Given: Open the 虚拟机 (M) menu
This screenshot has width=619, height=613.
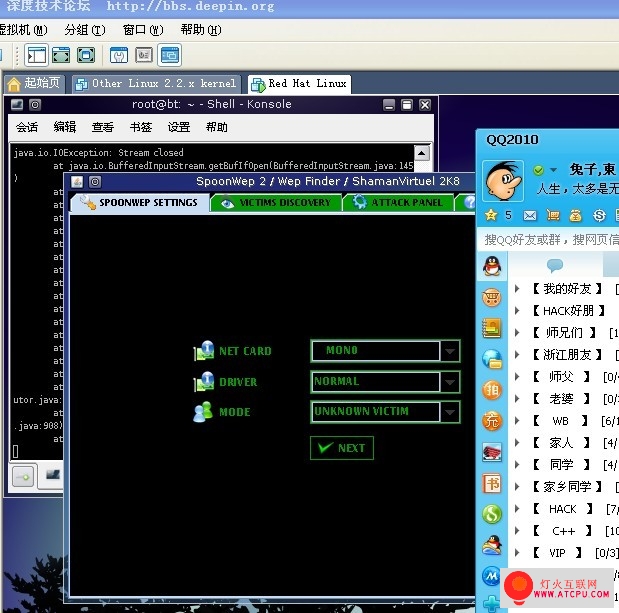Looking at the screenshot, I should click(x=23, y=30).
